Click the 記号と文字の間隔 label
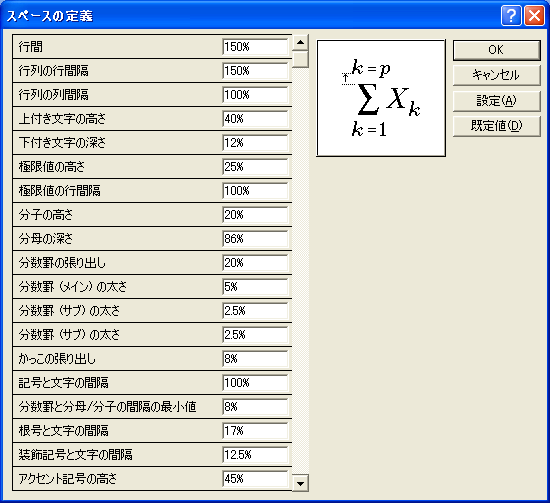This screenshot has height=503, width=550. pos(64,383)
